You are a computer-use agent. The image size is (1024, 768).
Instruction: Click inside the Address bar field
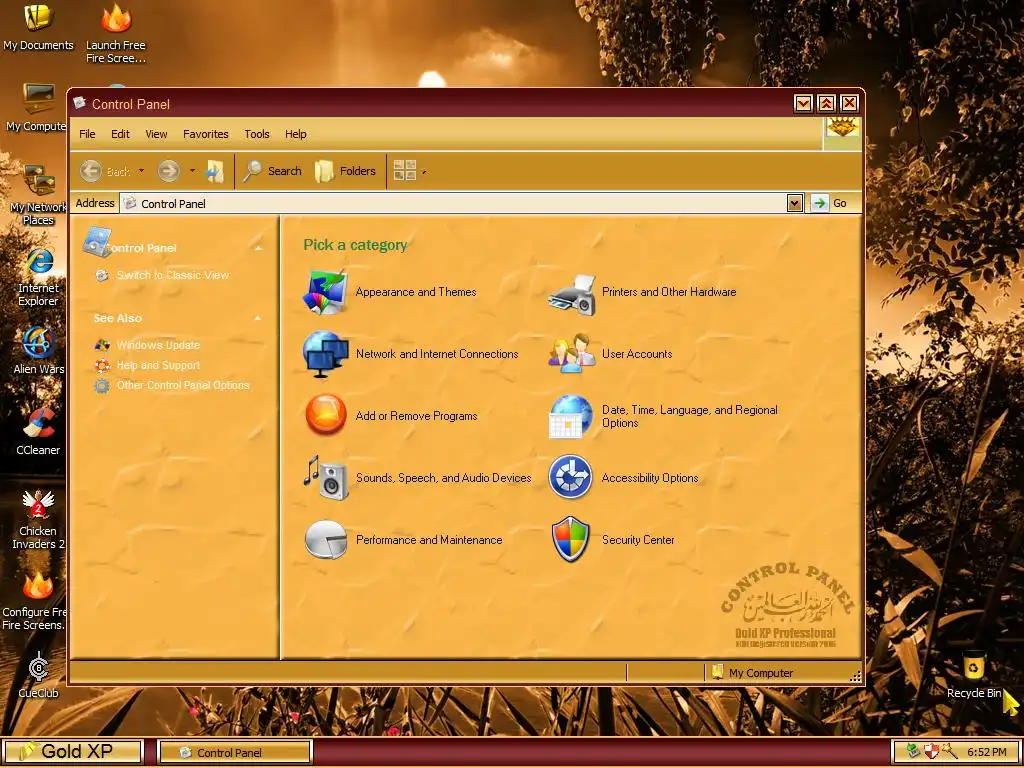[453, 203]
